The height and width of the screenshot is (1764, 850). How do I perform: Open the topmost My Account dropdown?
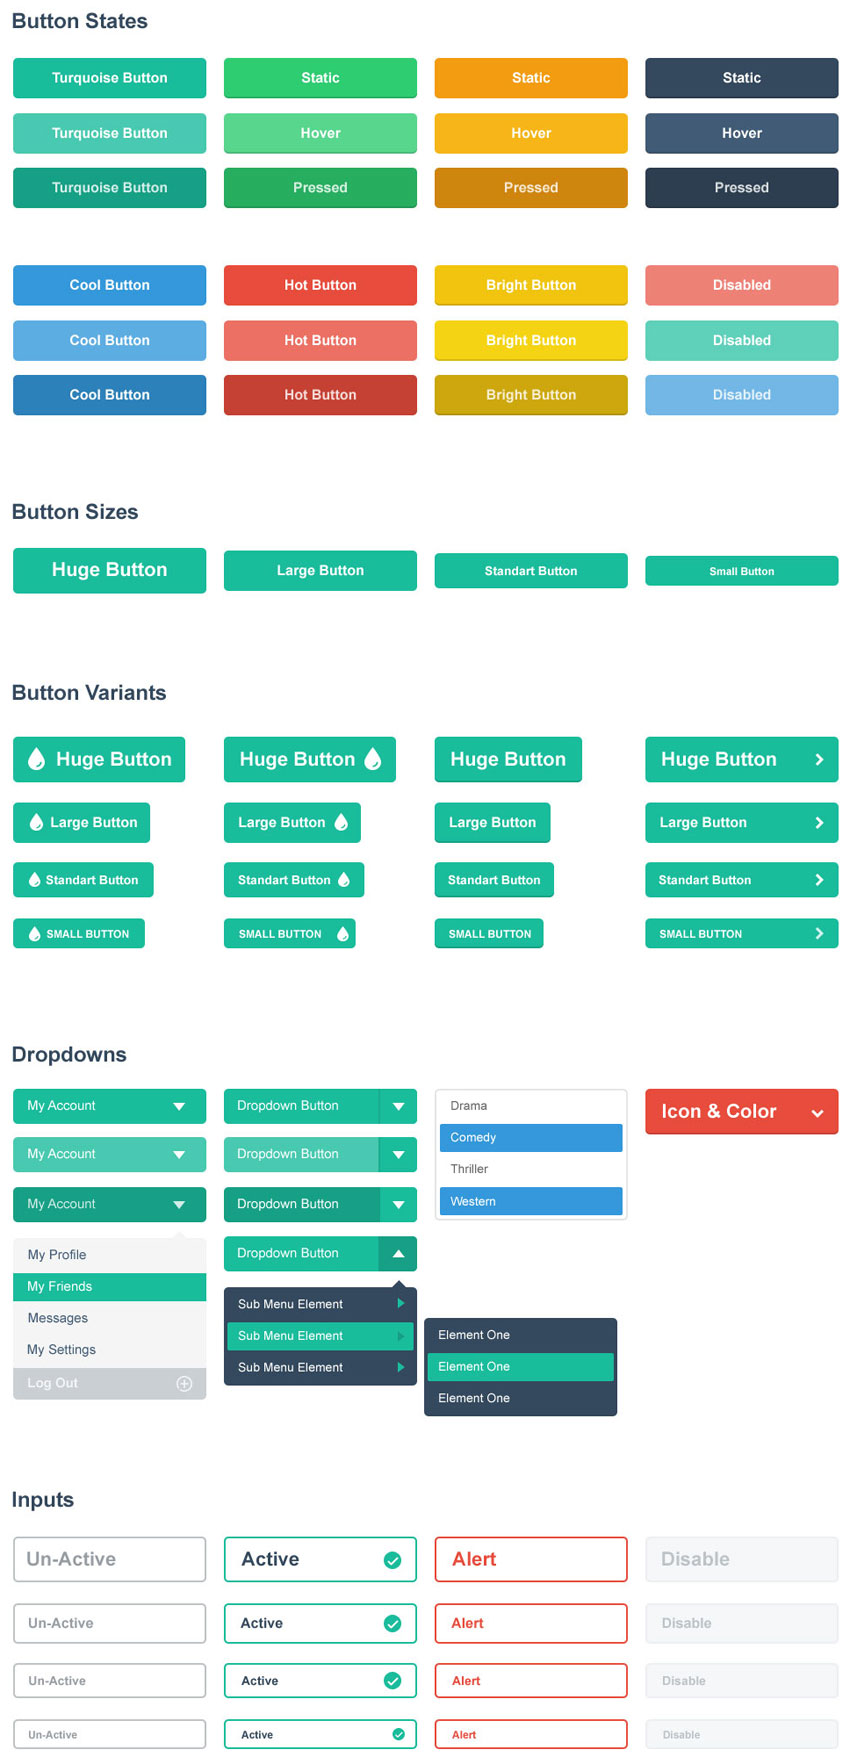coord(110,1106)
